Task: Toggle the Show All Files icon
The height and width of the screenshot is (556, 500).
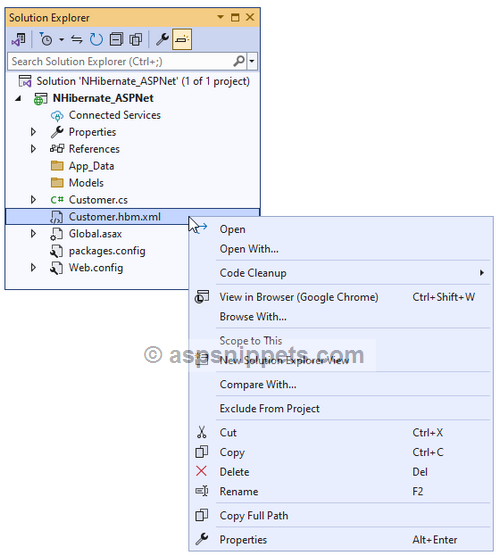Action: tap(135, 39)
